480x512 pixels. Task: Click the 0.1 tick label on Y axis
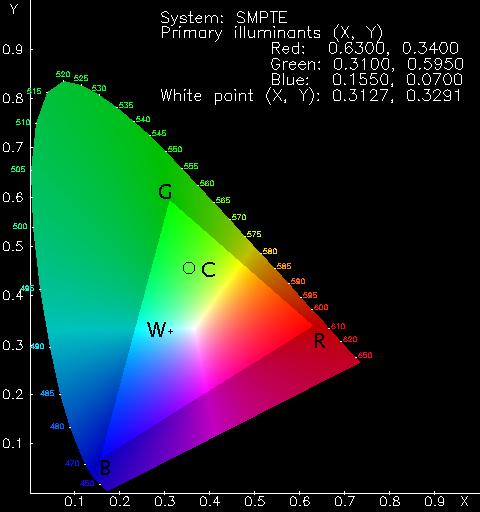click(13, 443)
